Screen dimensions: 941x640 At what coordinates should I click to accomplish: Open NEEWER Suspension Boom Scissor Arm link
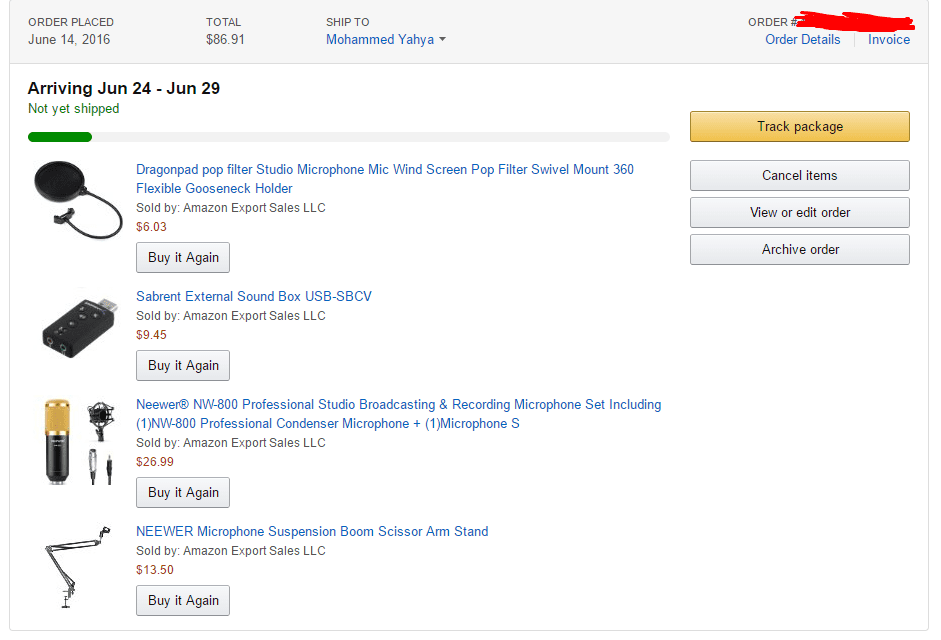(312, 532)
